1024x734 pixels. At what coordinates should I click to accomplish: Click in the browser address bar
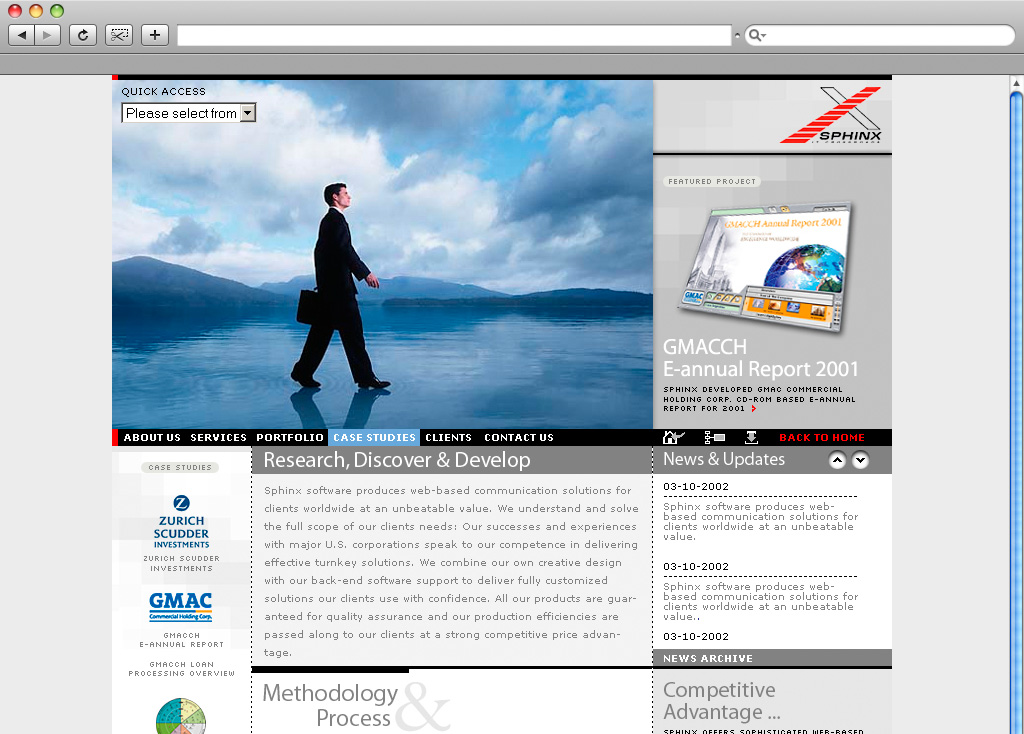454,36
